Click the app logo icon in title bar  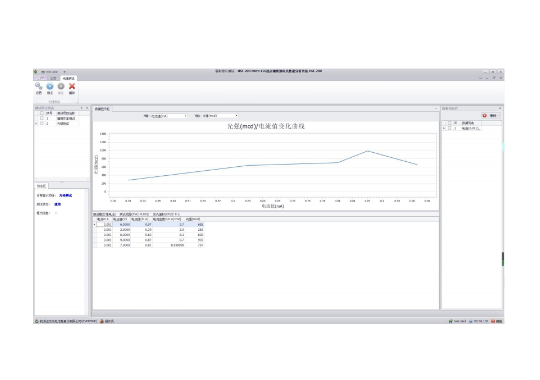coord(35,72)
